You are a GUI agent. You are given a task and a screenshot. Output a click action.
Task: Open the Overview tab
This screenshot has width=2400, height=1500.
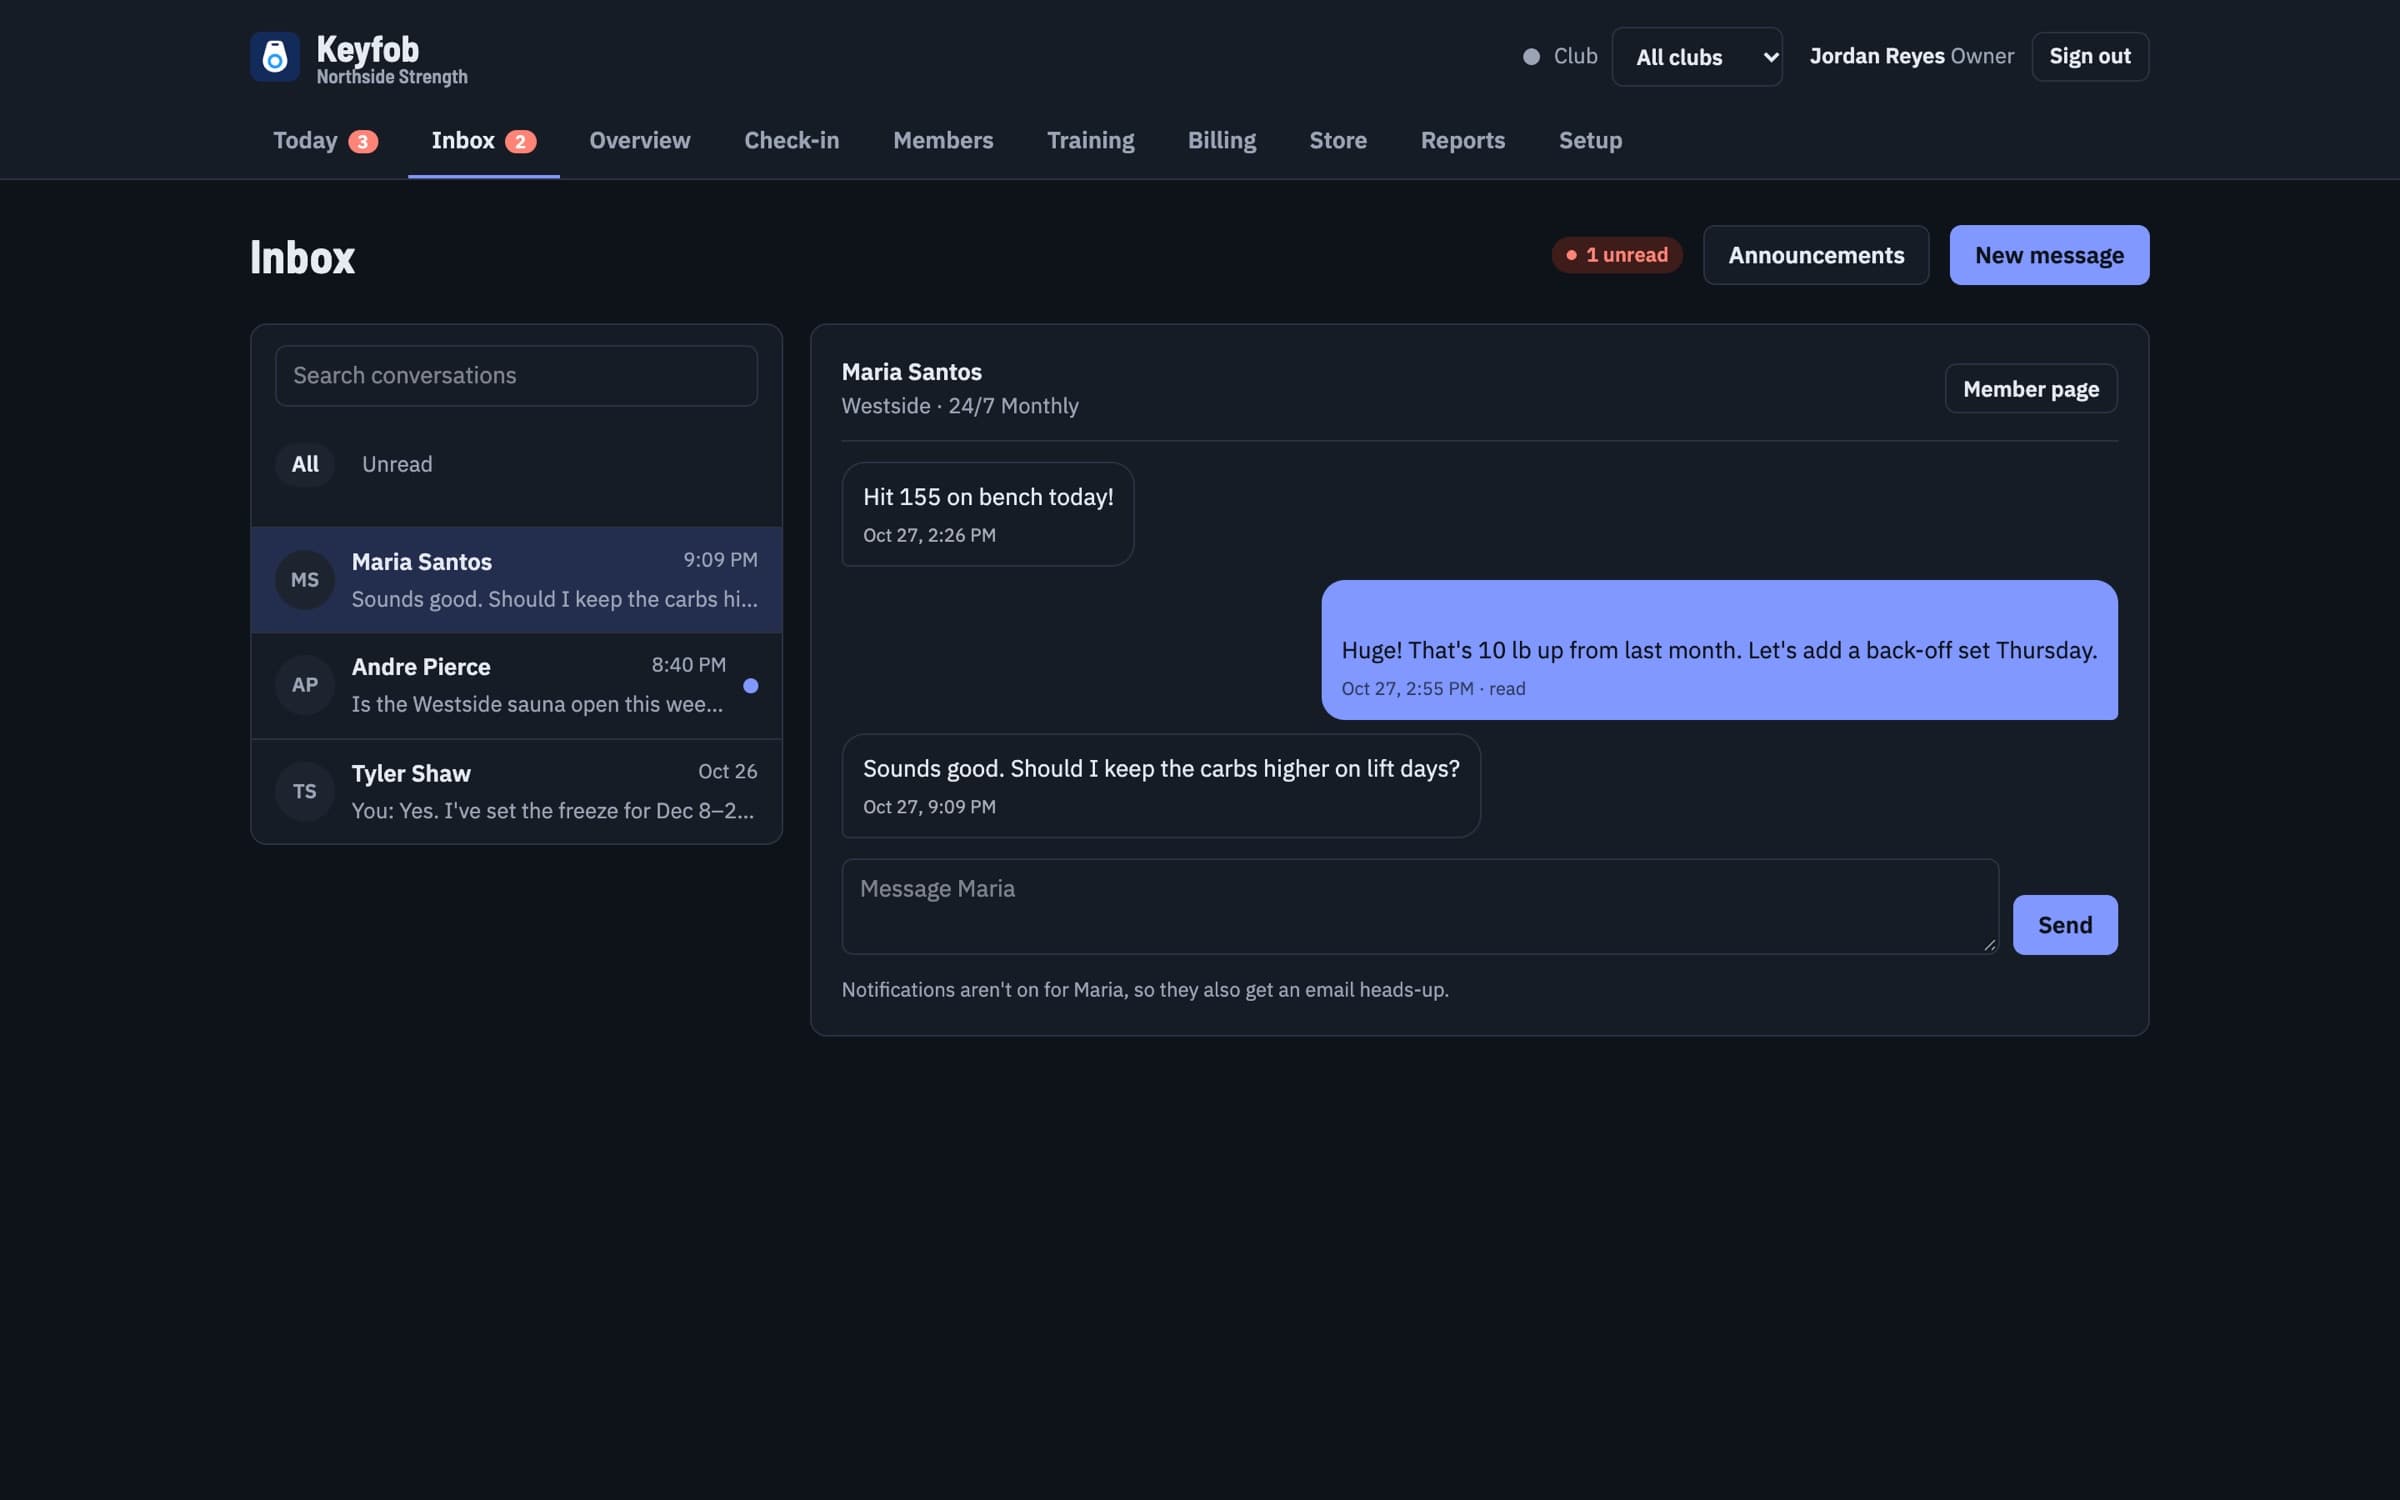pos(639,141)
